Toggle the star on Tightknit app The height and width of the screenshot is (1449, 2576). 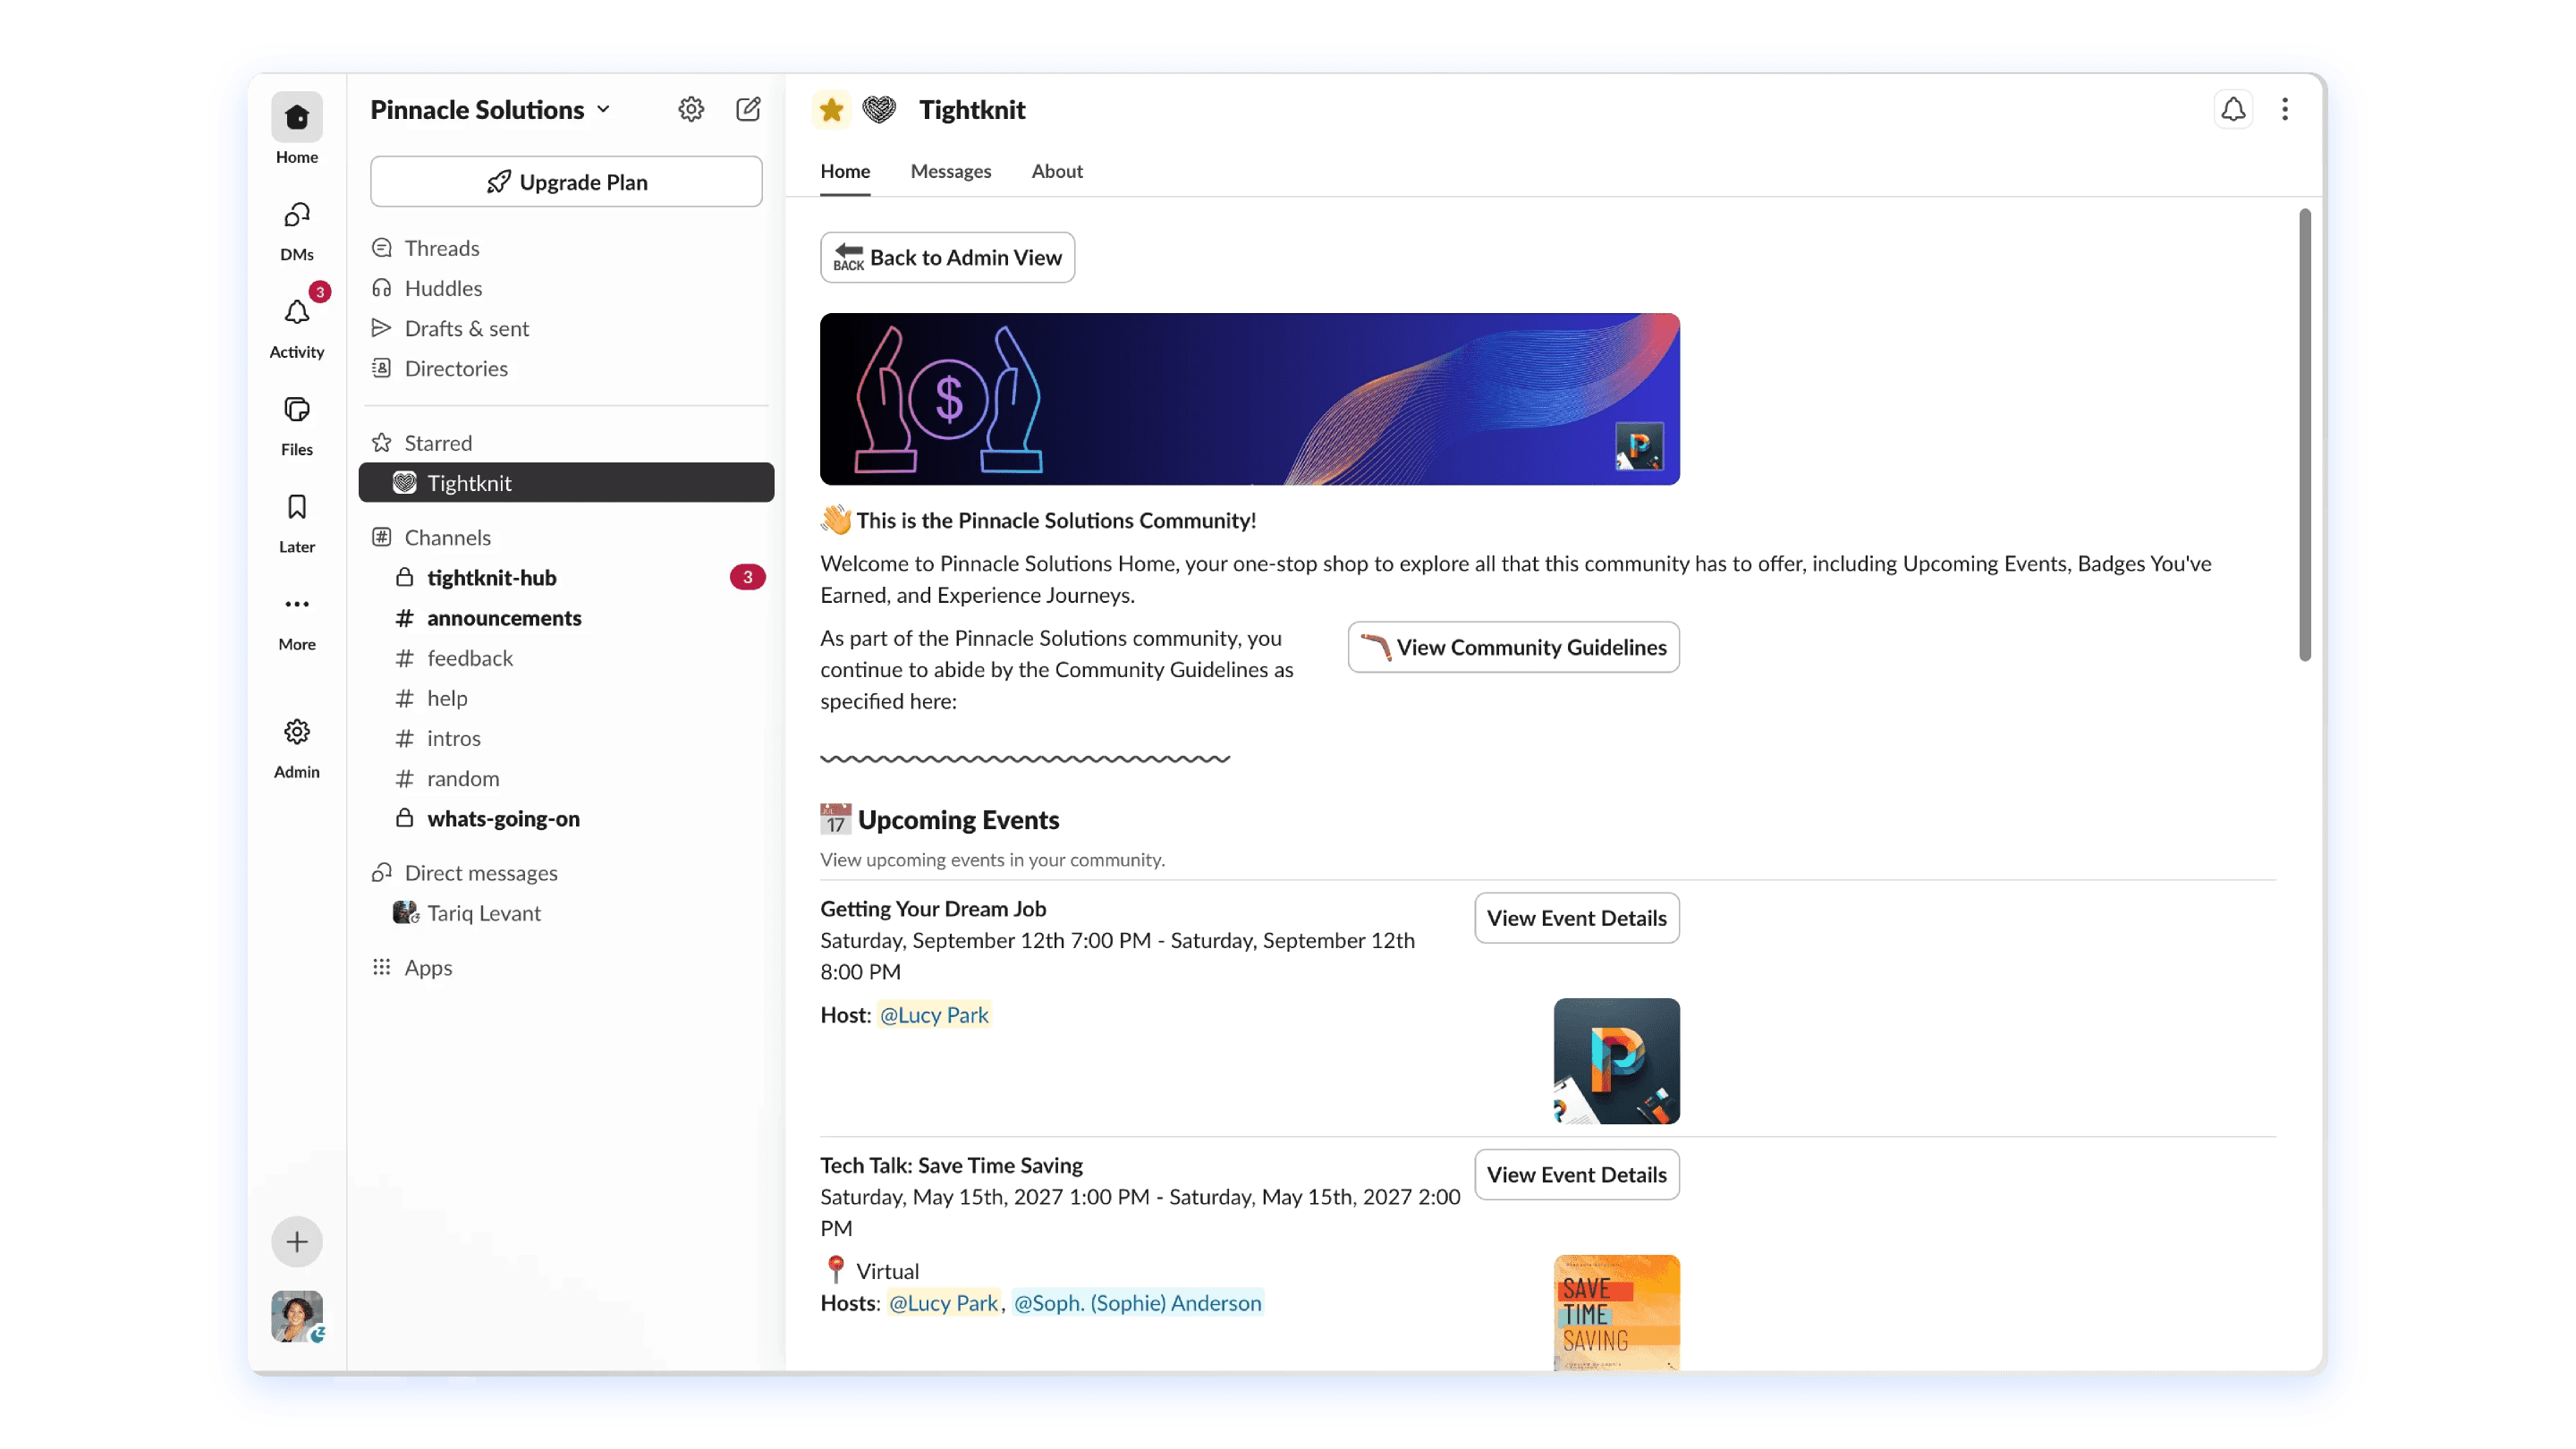tap(831, 109)
